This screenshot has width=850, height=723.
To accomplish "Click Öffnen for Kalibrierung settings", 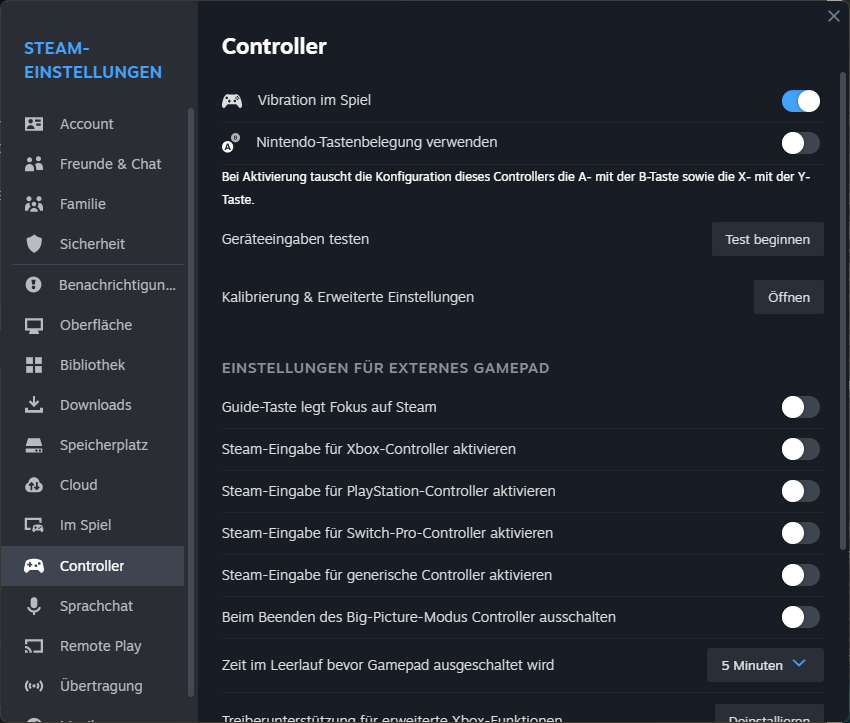I will pos(788,297).
